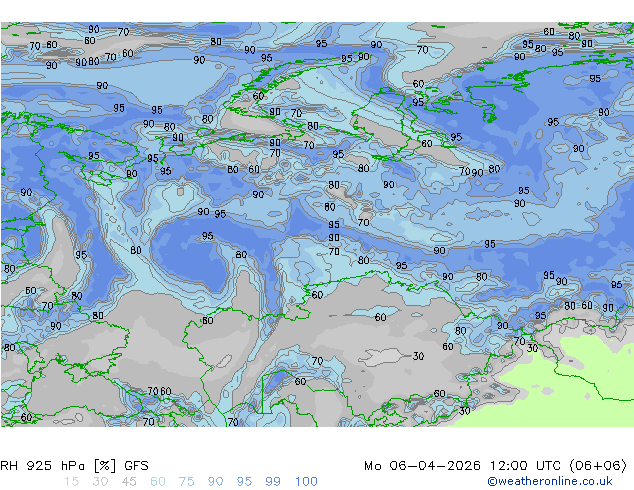Click the forecast date 'Mo 06-04-2026 12:00 UTC (06+06)'
634x490 pixels.
tap(495, 466)
